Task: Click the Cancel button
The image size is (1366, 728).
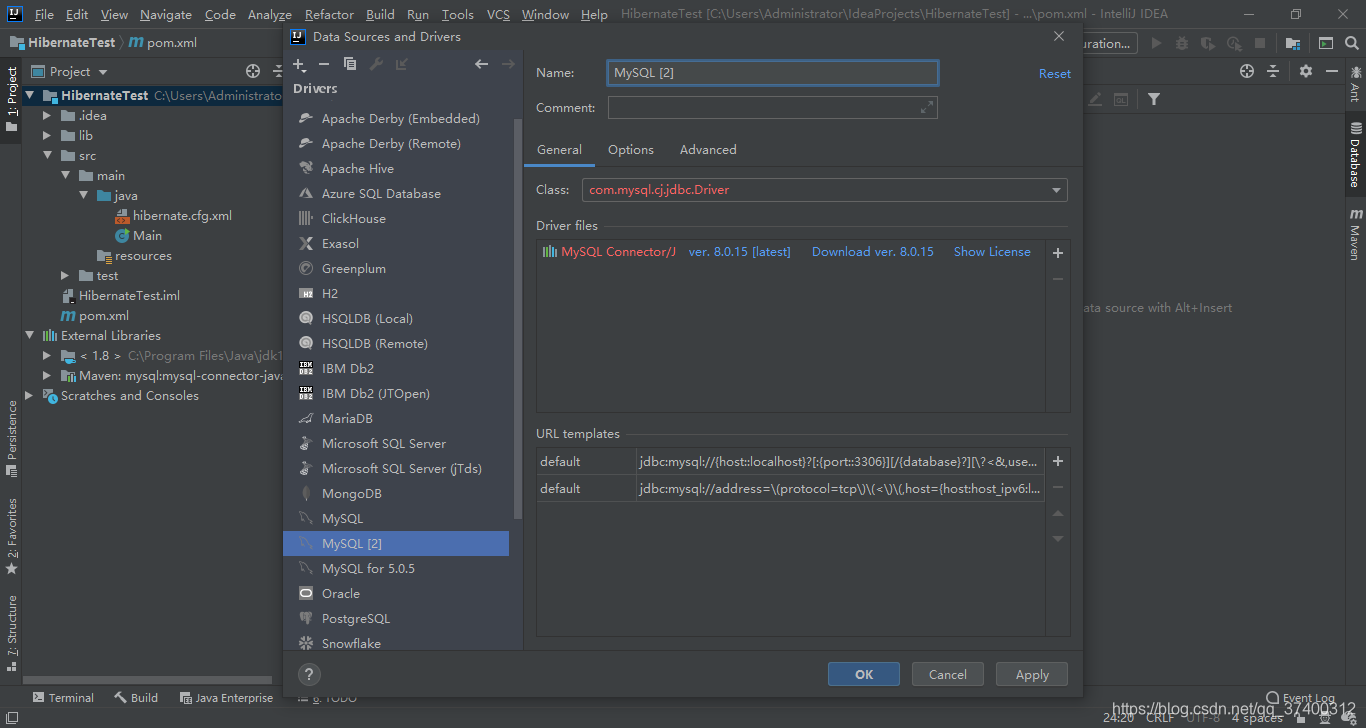Action: [947, 674]
